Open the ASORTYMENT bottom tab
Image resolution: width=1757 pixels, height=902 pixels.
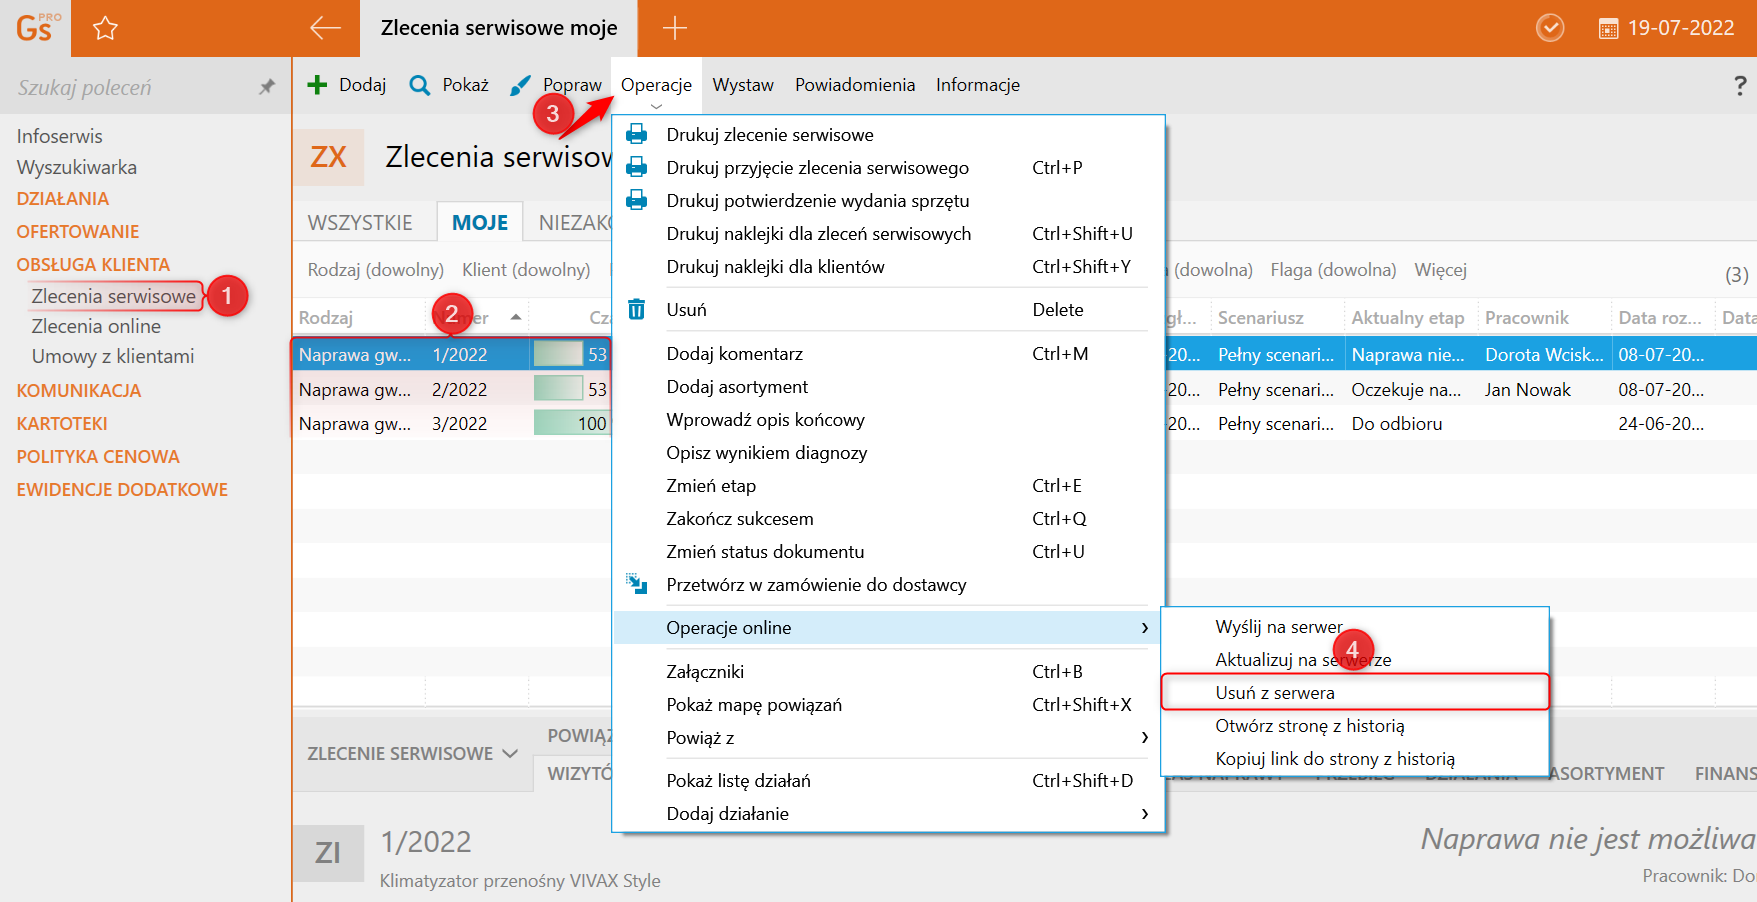1606,774
